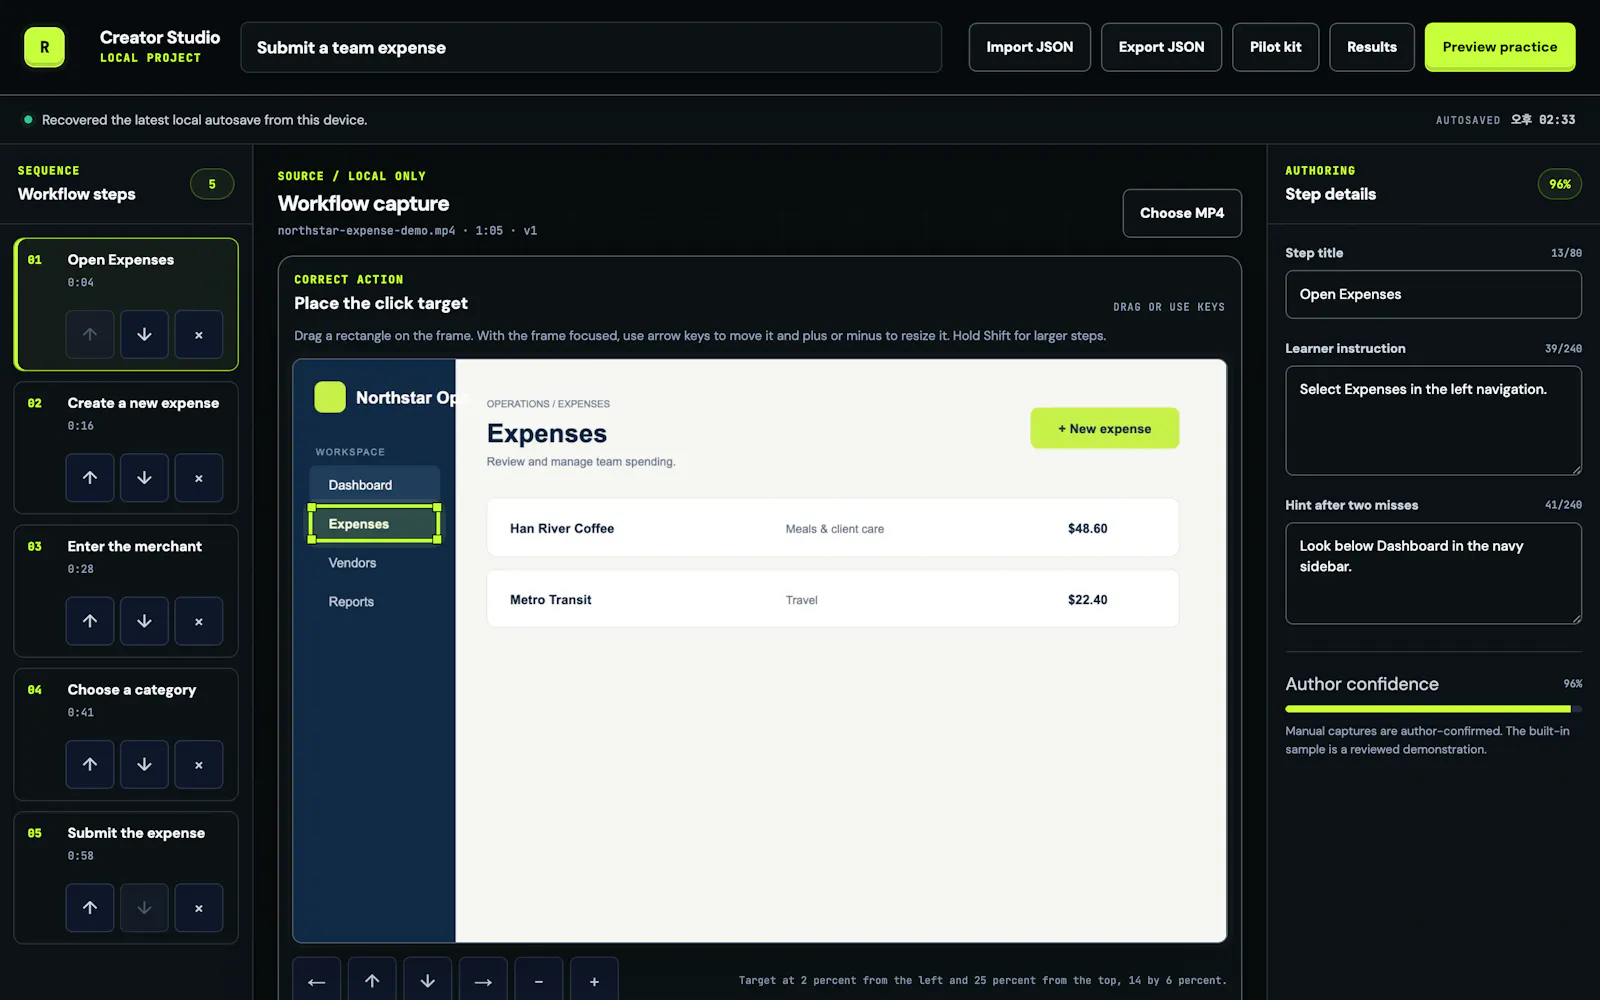1600x1000 pixels.
Task: Edit the project title Submit a team expense
Action: [591, 47]
